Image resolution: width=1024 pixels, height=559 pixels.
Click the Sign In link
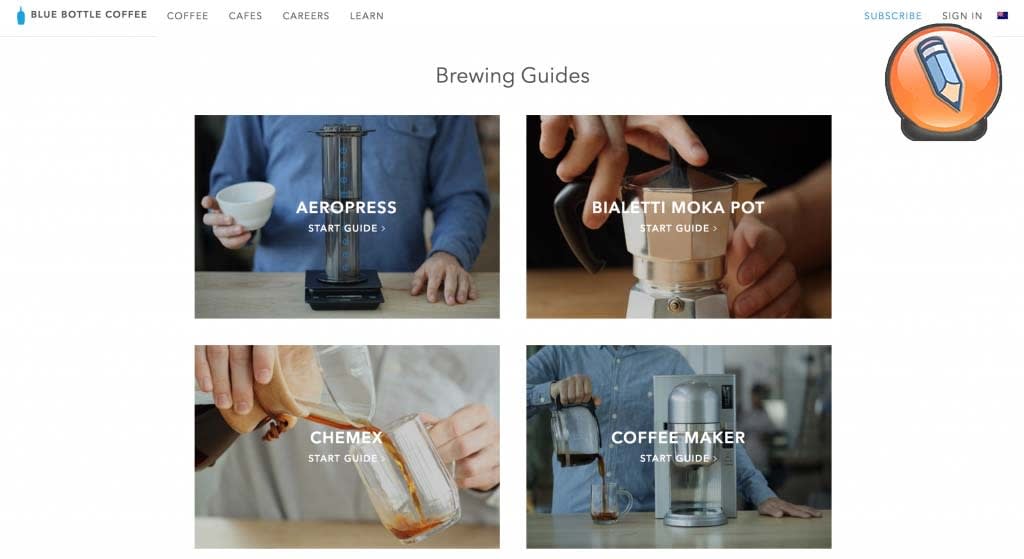coord(962,16)
